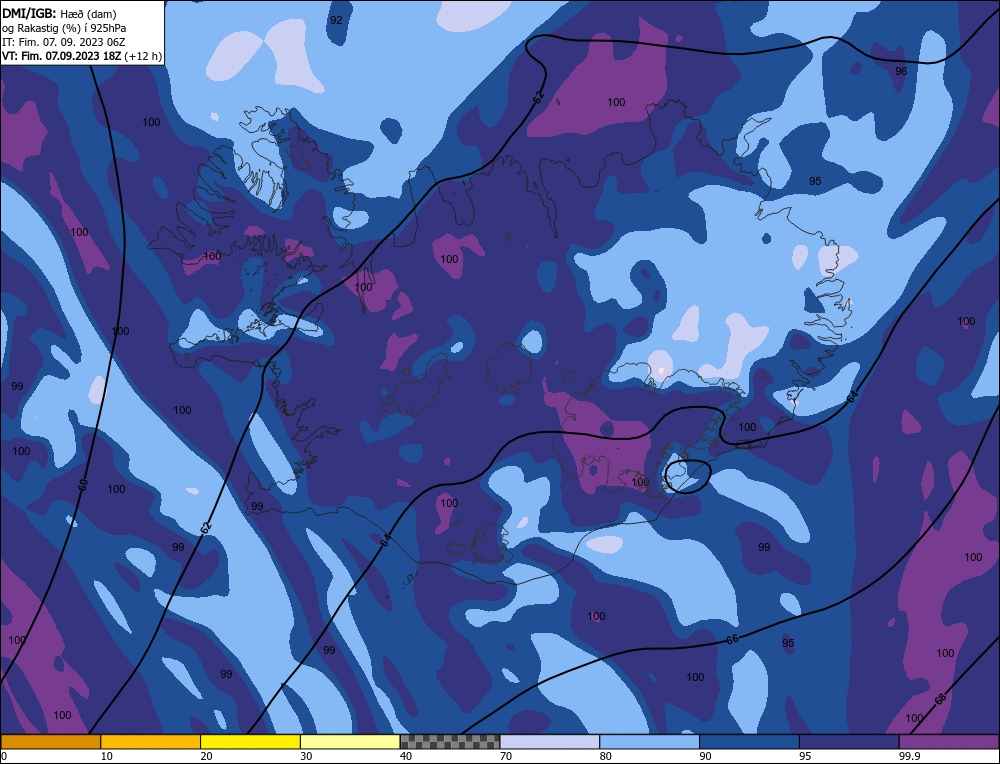The height and width of the screenshot is (764, 1000).
Task: Click the orange 10–20 legend swatch
Action: tap(151, 742)
